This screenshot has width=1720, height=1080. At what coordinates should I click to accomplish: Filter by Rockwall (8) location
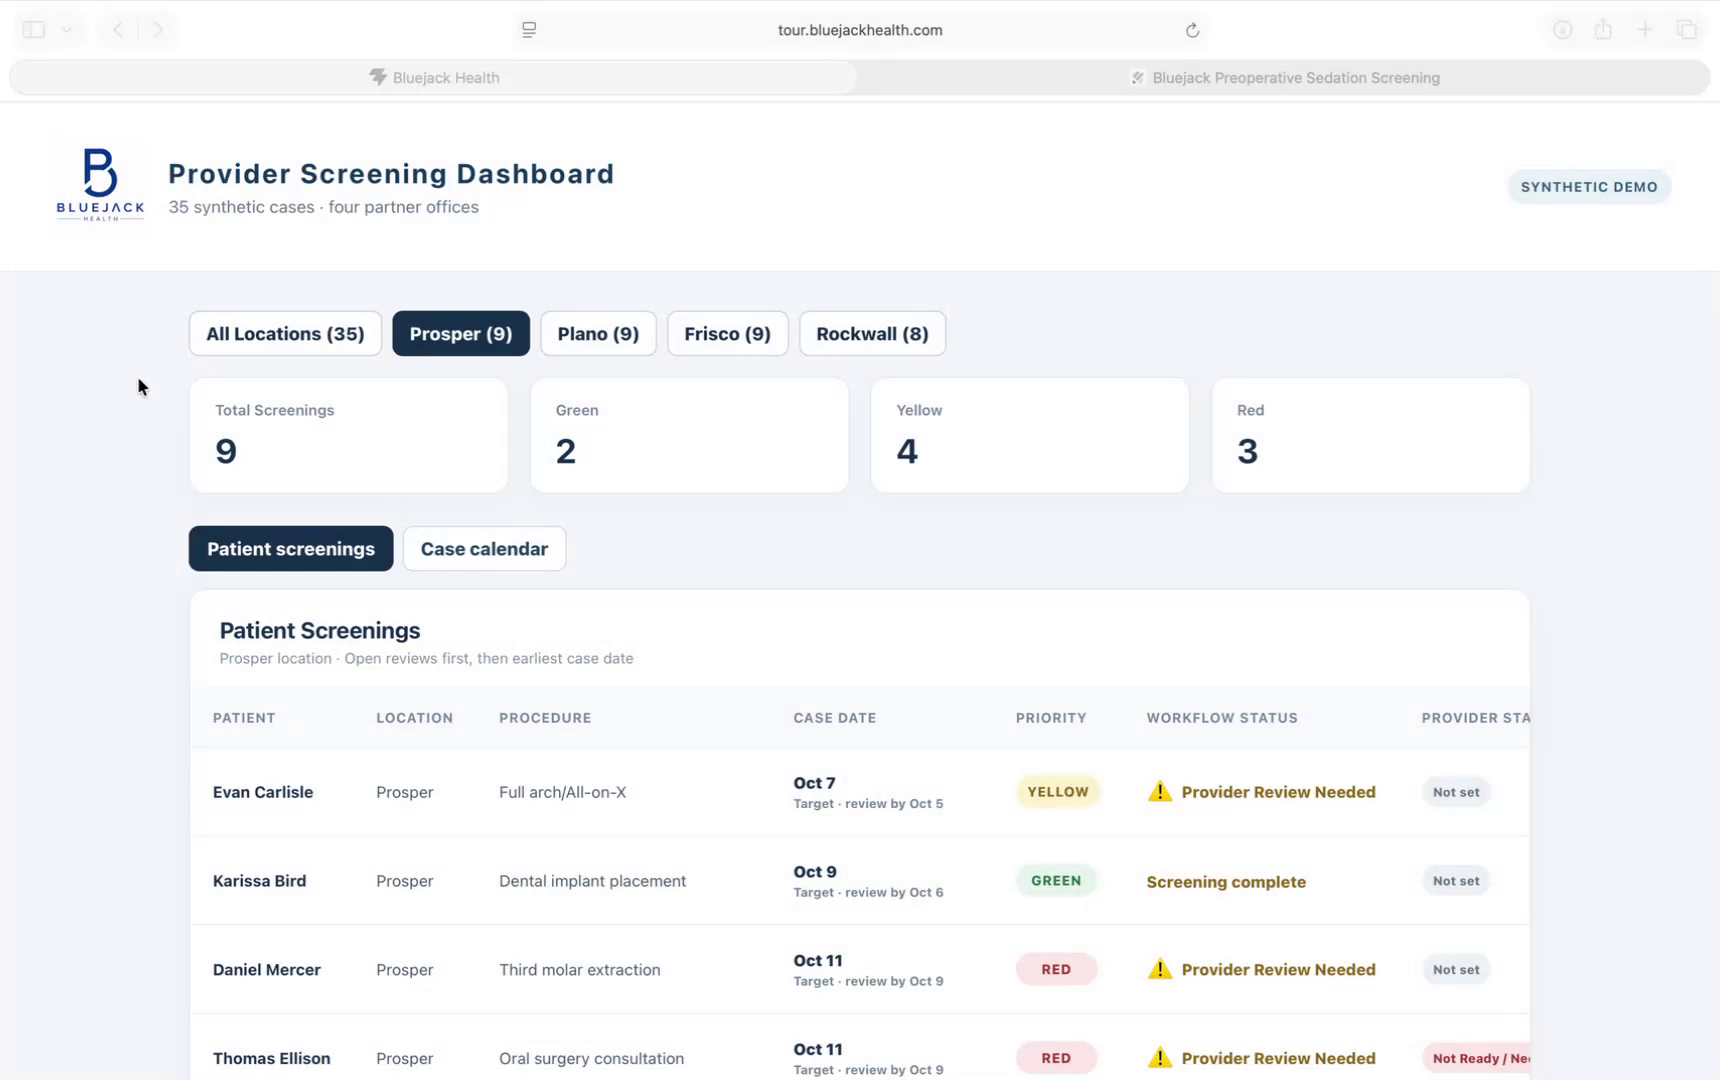click(872, 334)
